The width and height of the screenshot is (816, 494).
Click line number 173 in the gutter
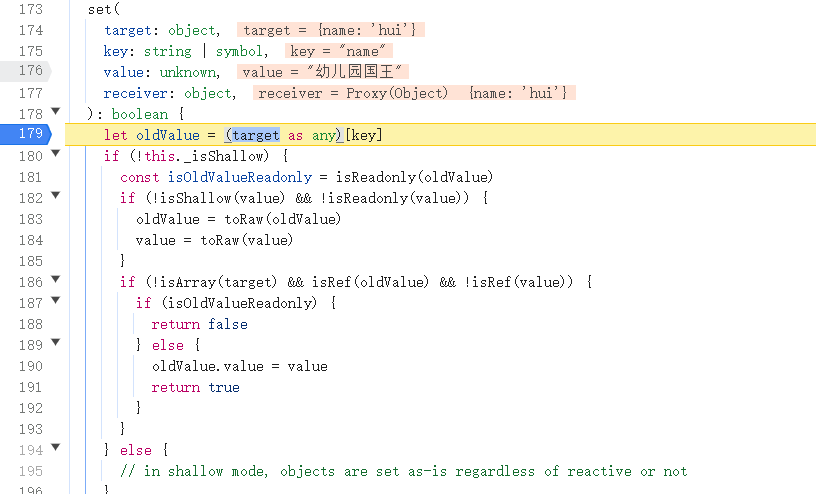30,9
